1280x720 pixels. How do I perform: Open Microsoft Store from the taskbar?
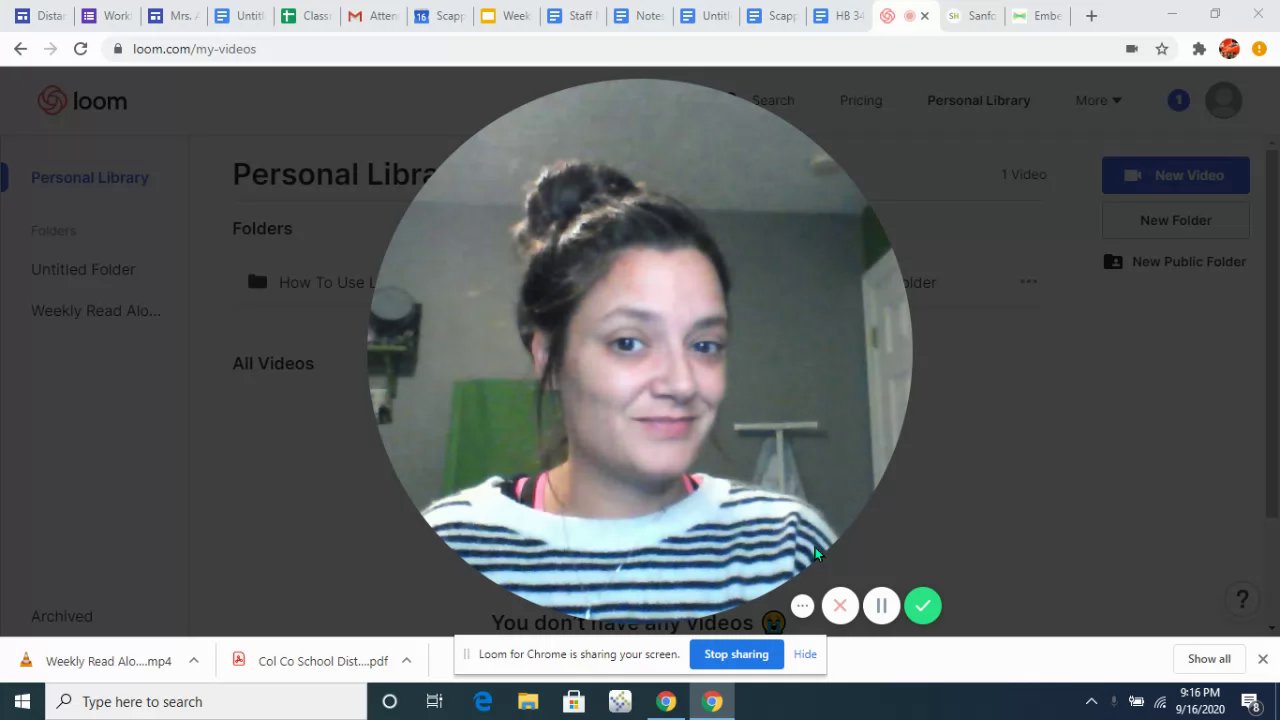[574, 701]
